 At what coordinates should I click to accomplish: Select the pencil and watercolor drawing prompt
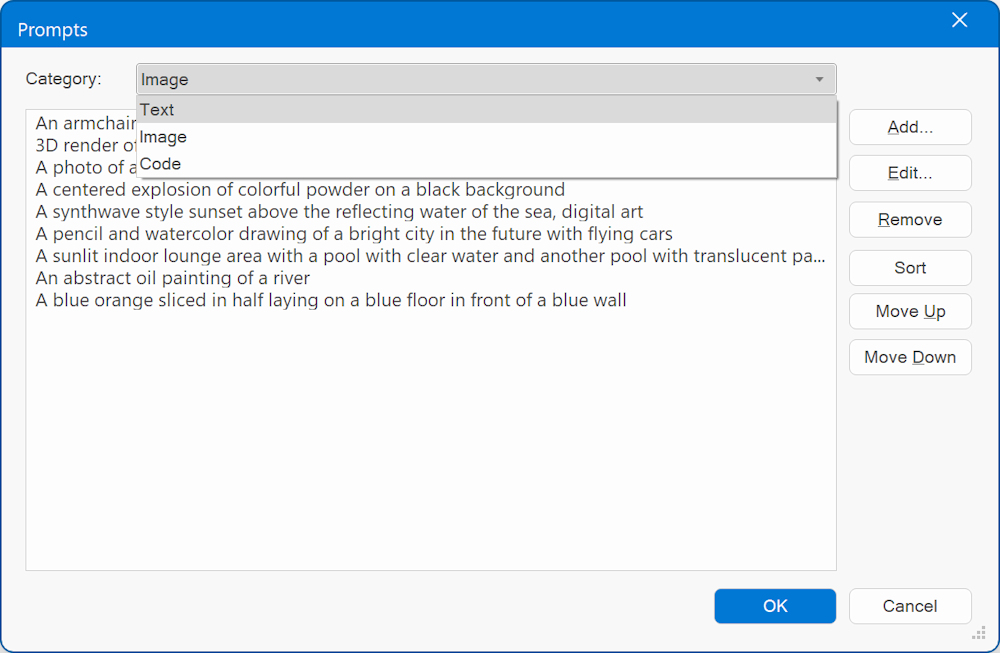354,234
